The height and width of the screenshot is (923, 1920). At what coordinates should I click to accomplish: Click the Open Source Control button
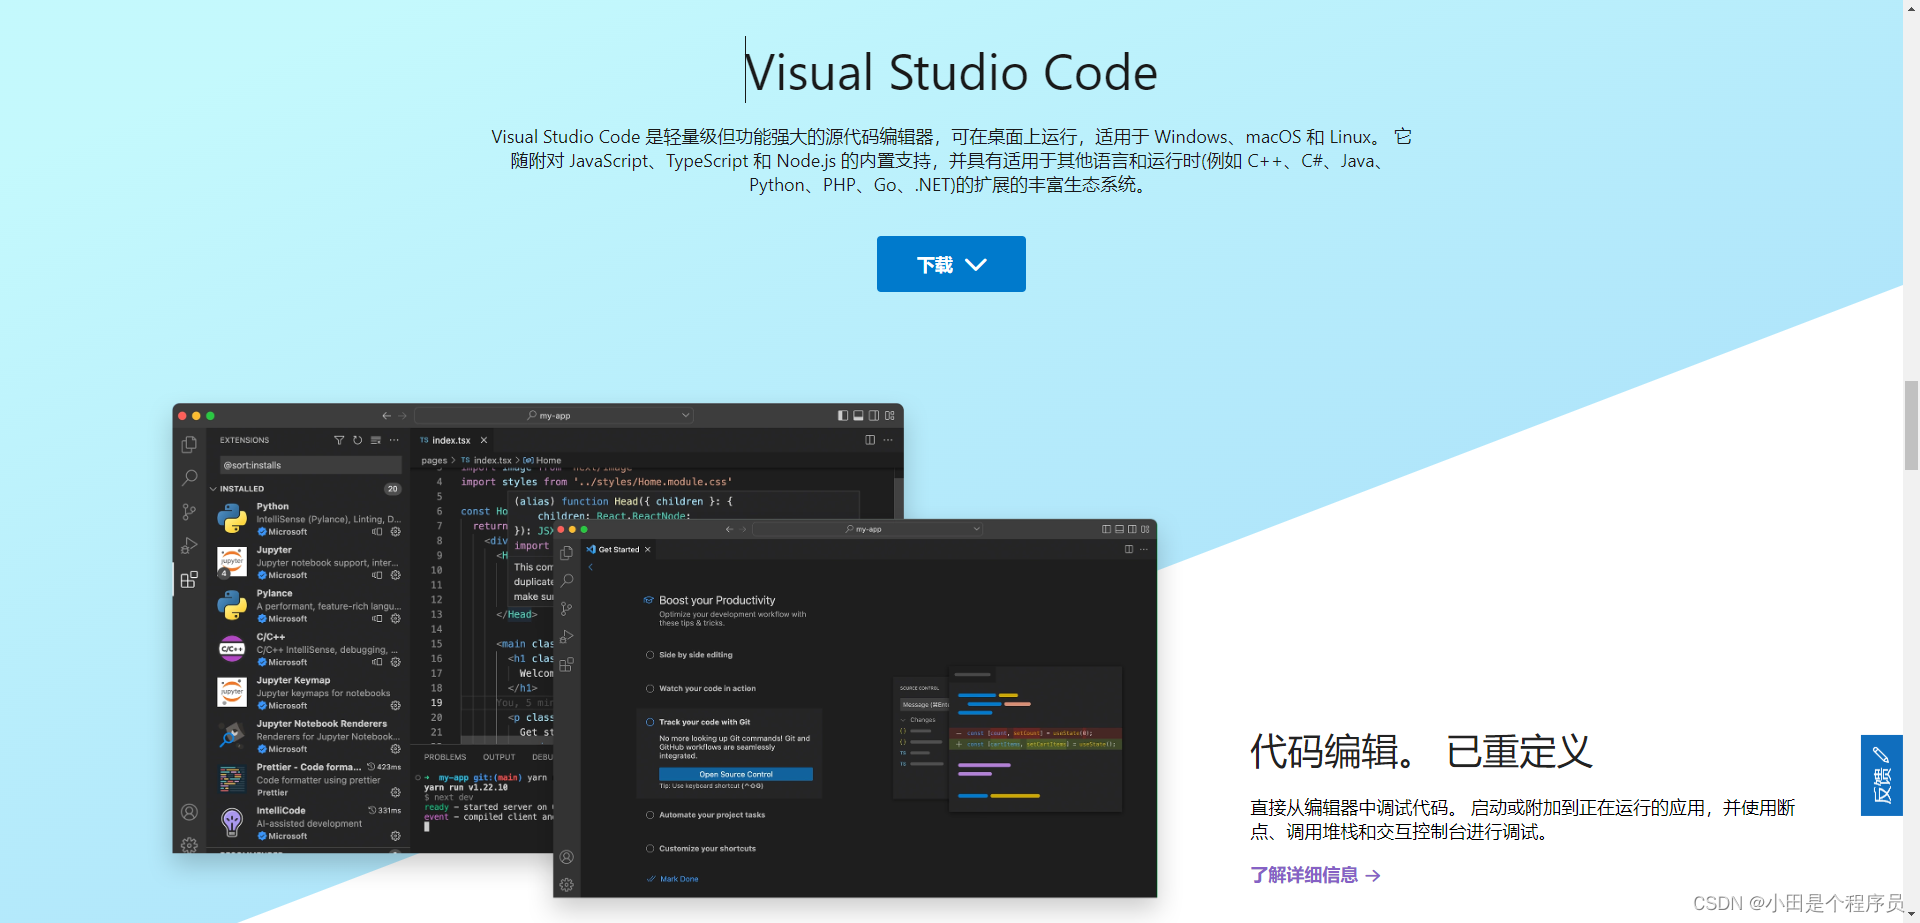tap(736, 774)
